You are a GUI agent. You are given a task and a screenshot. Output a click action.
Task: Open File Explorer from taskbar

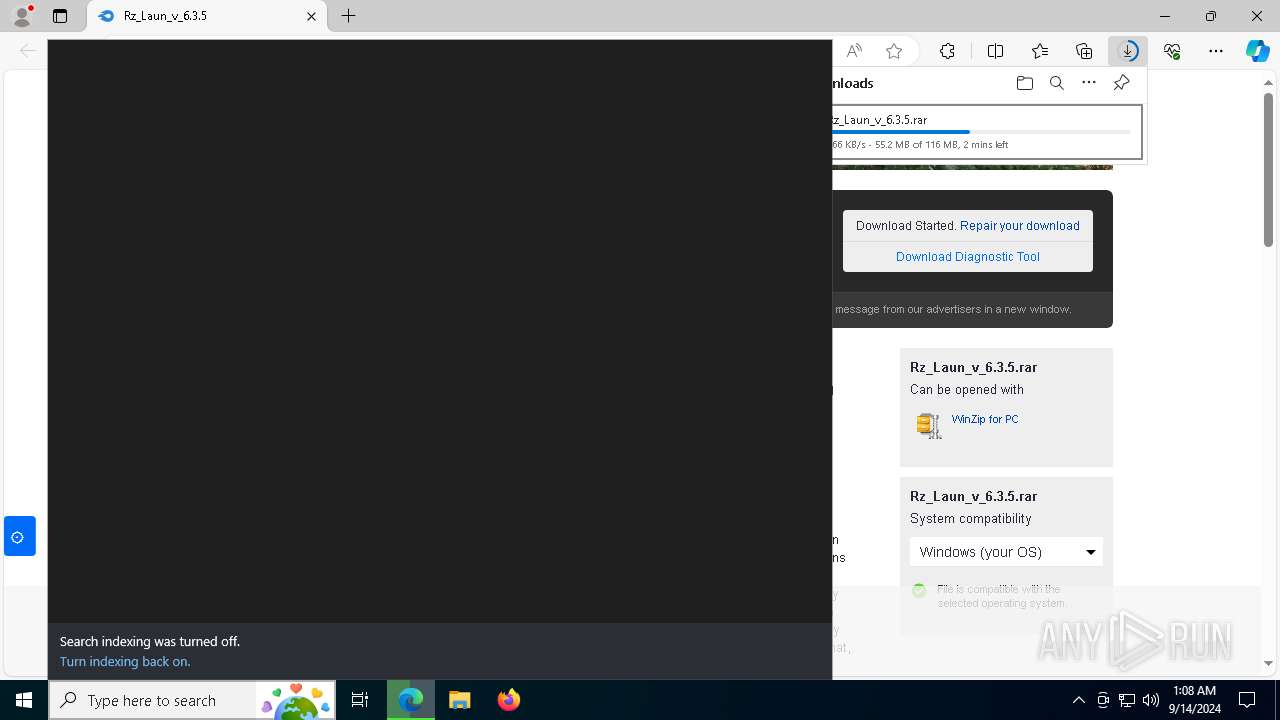(x=459, y=700)
